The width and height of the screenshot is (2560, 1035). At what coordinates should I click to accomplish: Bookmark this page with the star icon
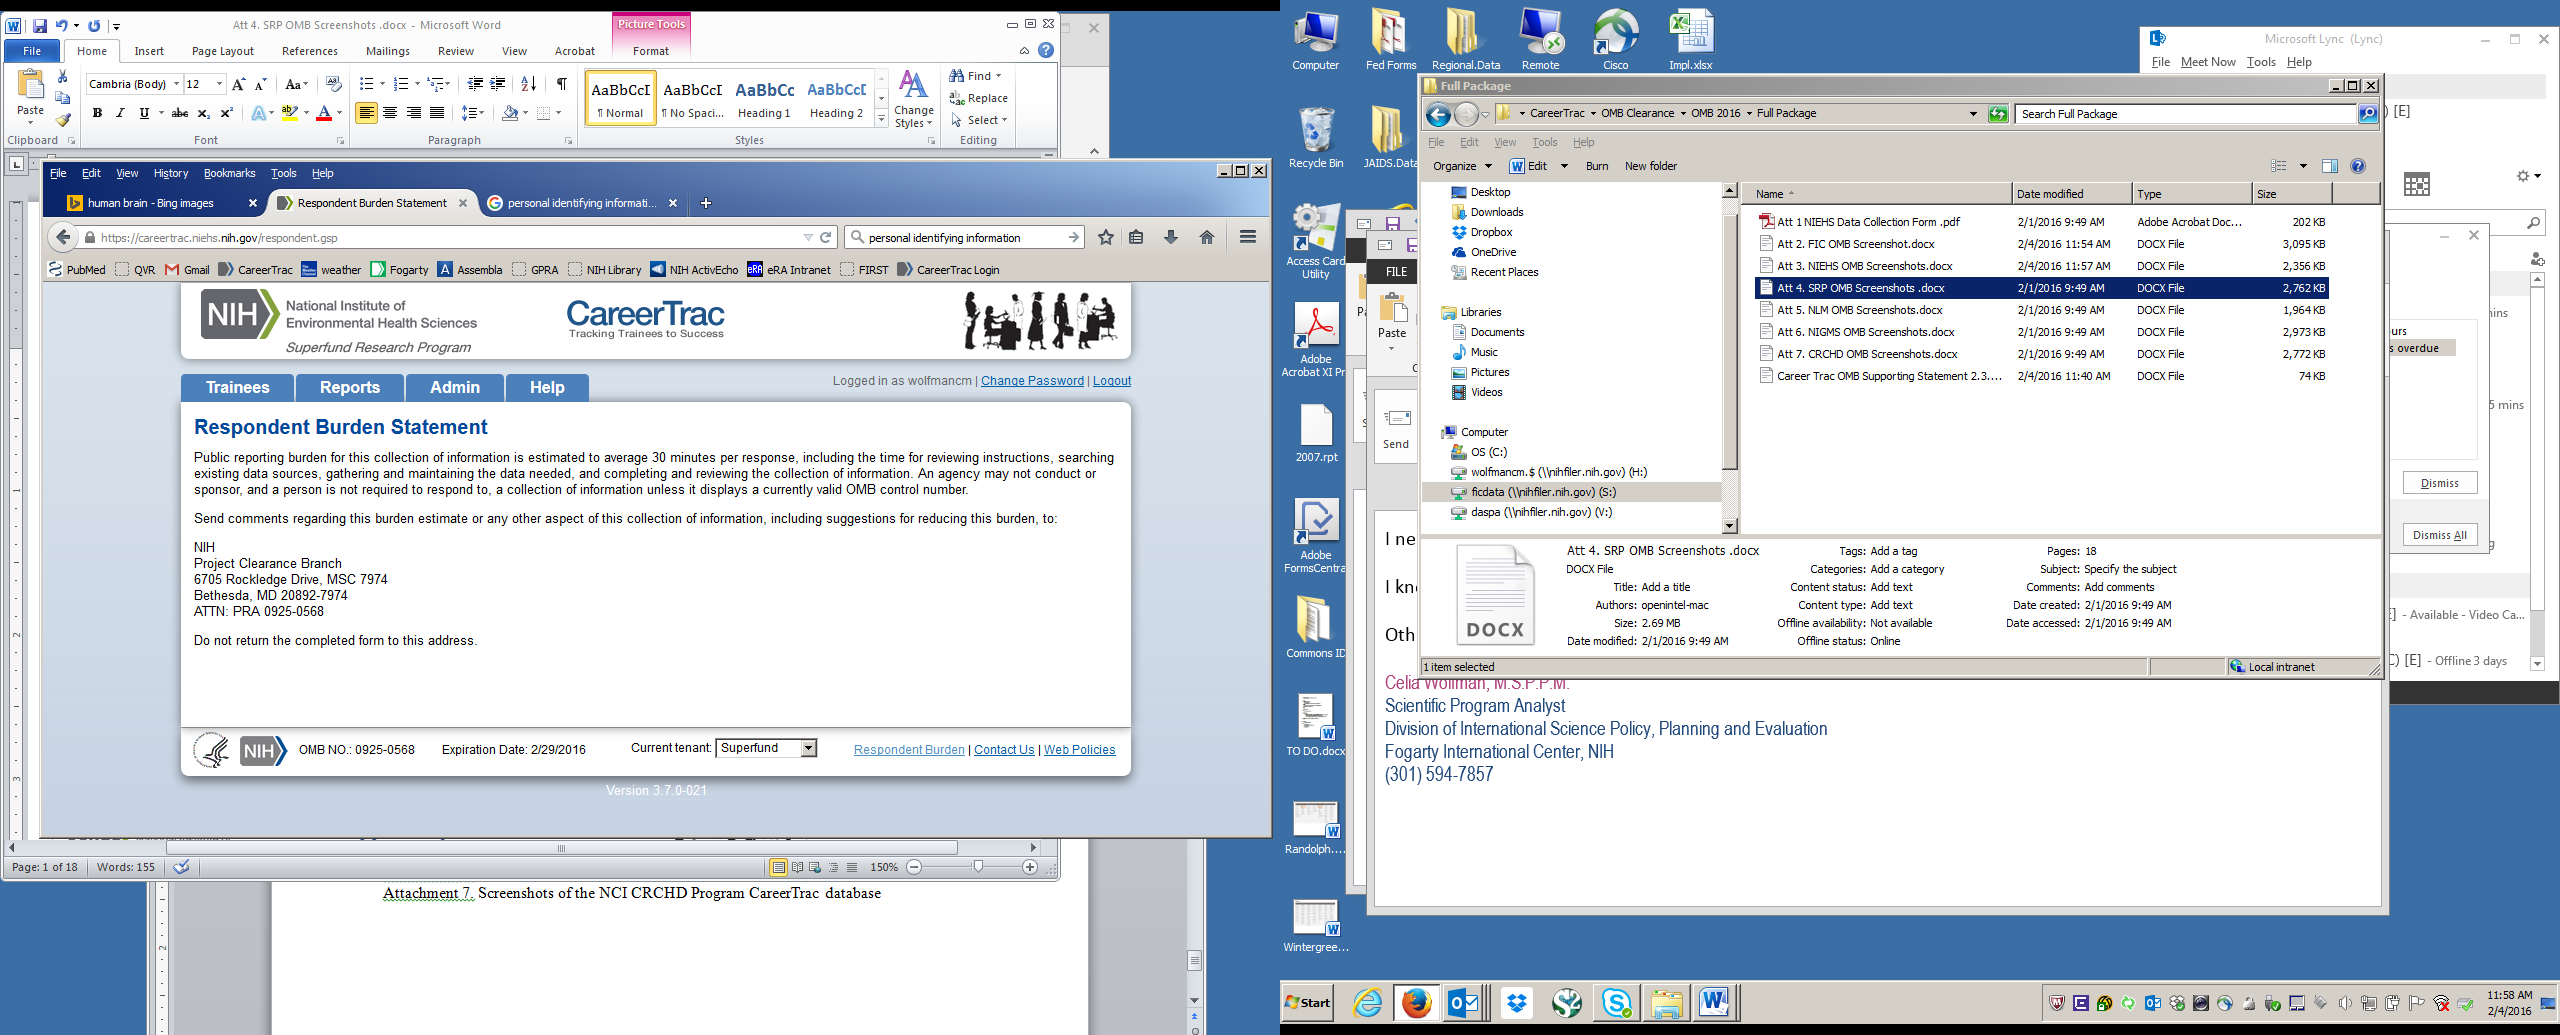coord(1106,237)
